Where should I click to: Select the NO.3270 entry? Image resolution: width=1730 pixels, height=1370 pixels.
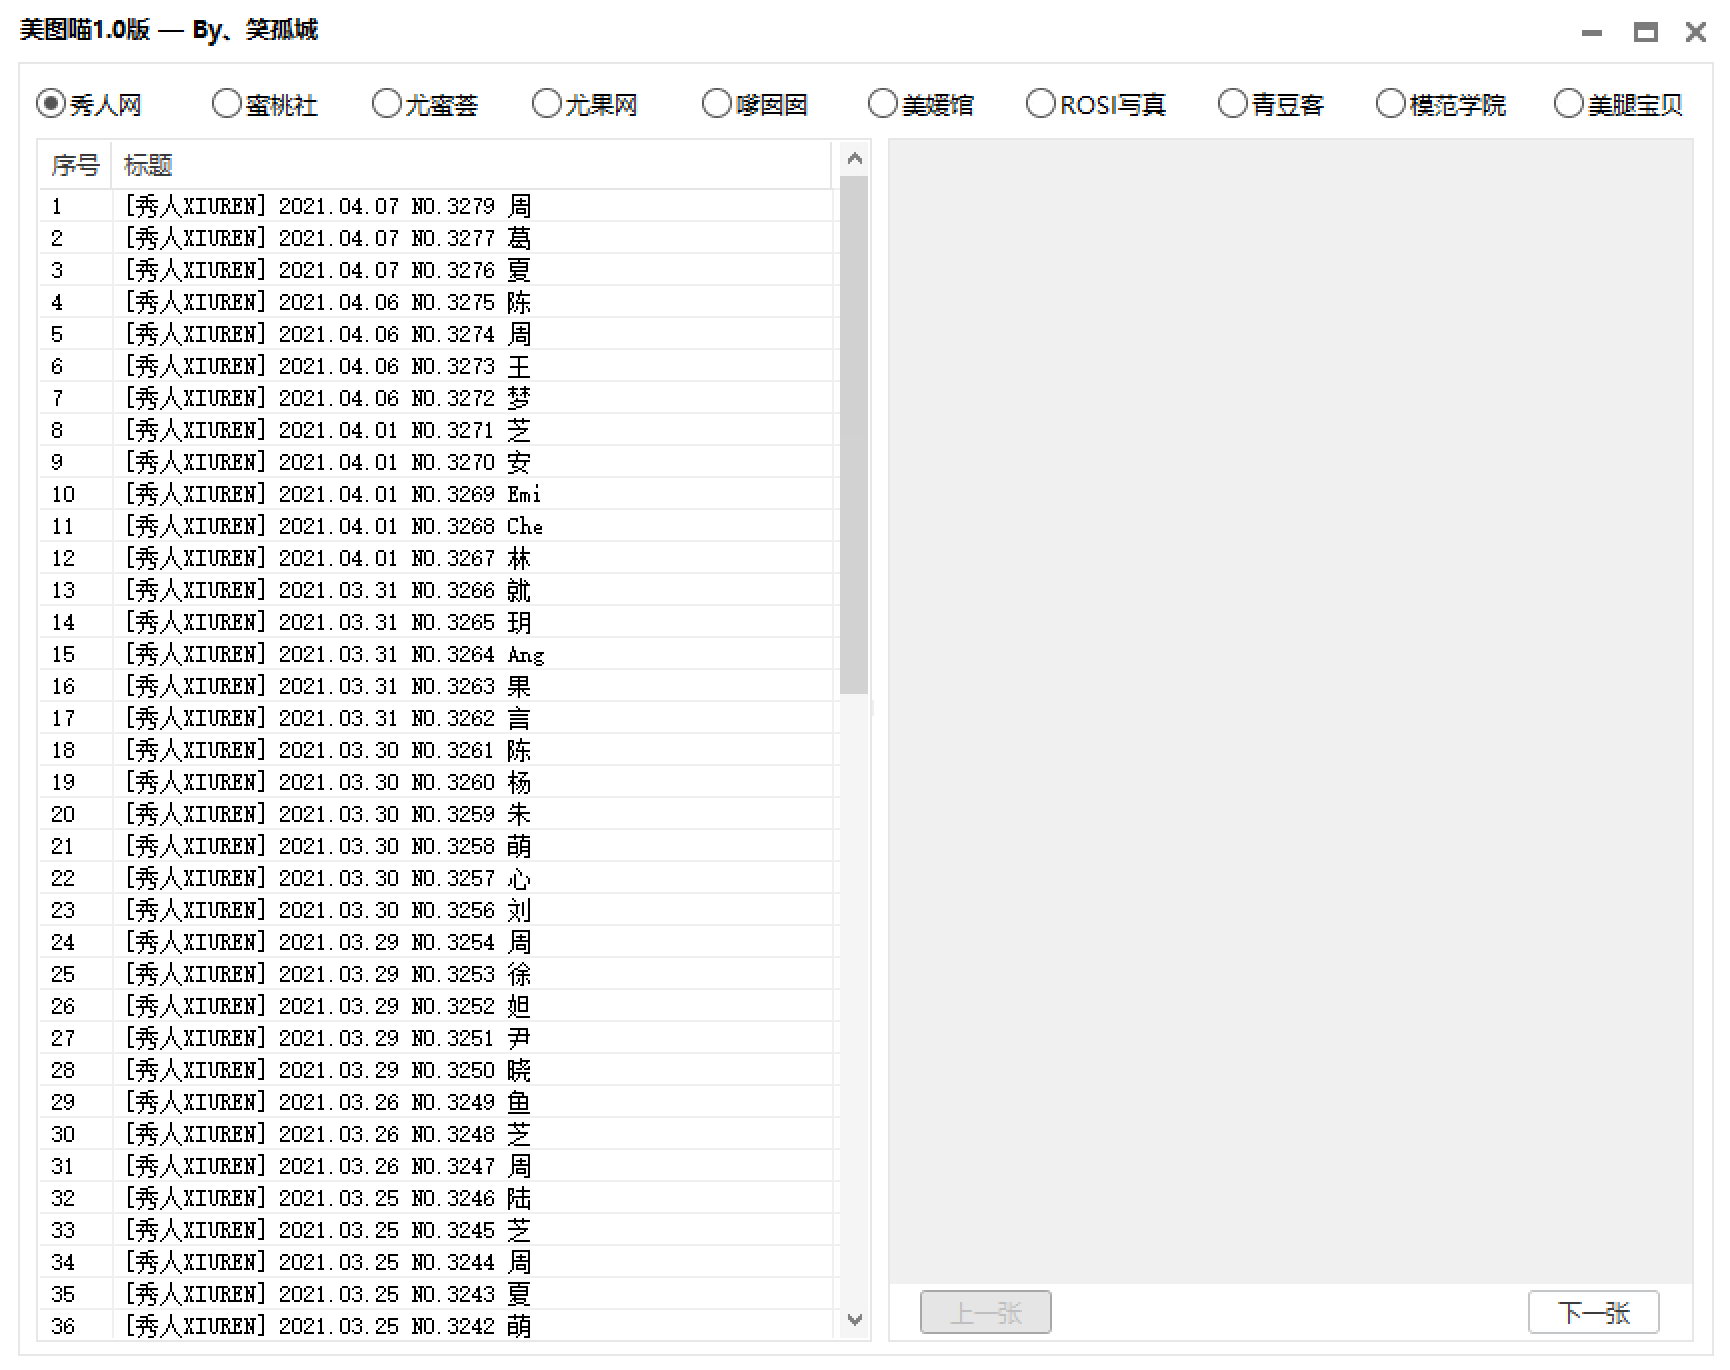click(436, 462)
